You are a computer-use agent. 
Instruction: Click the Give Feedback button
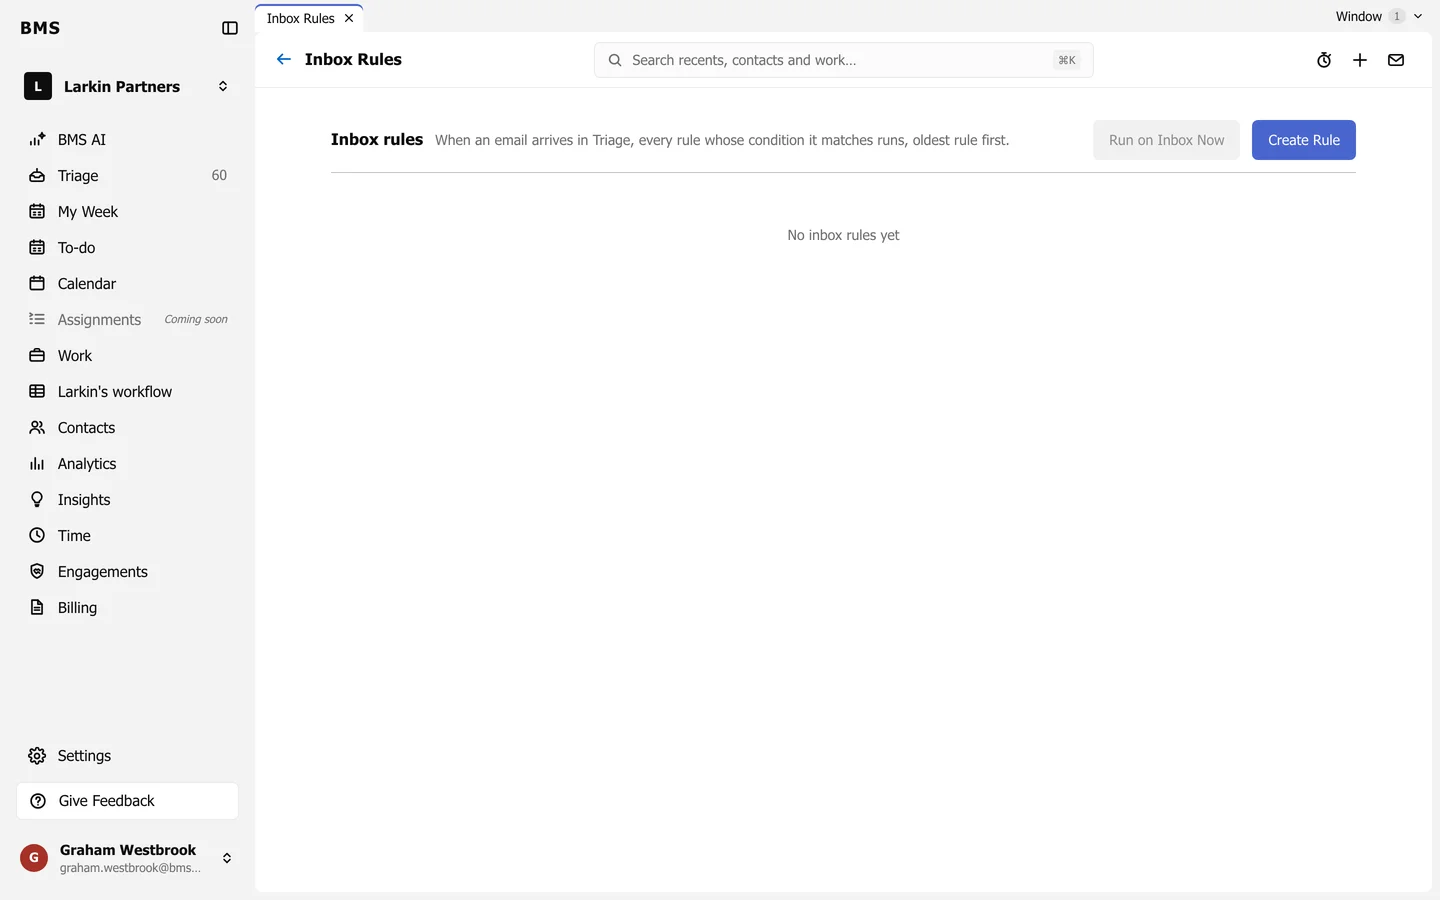point(127,801)
